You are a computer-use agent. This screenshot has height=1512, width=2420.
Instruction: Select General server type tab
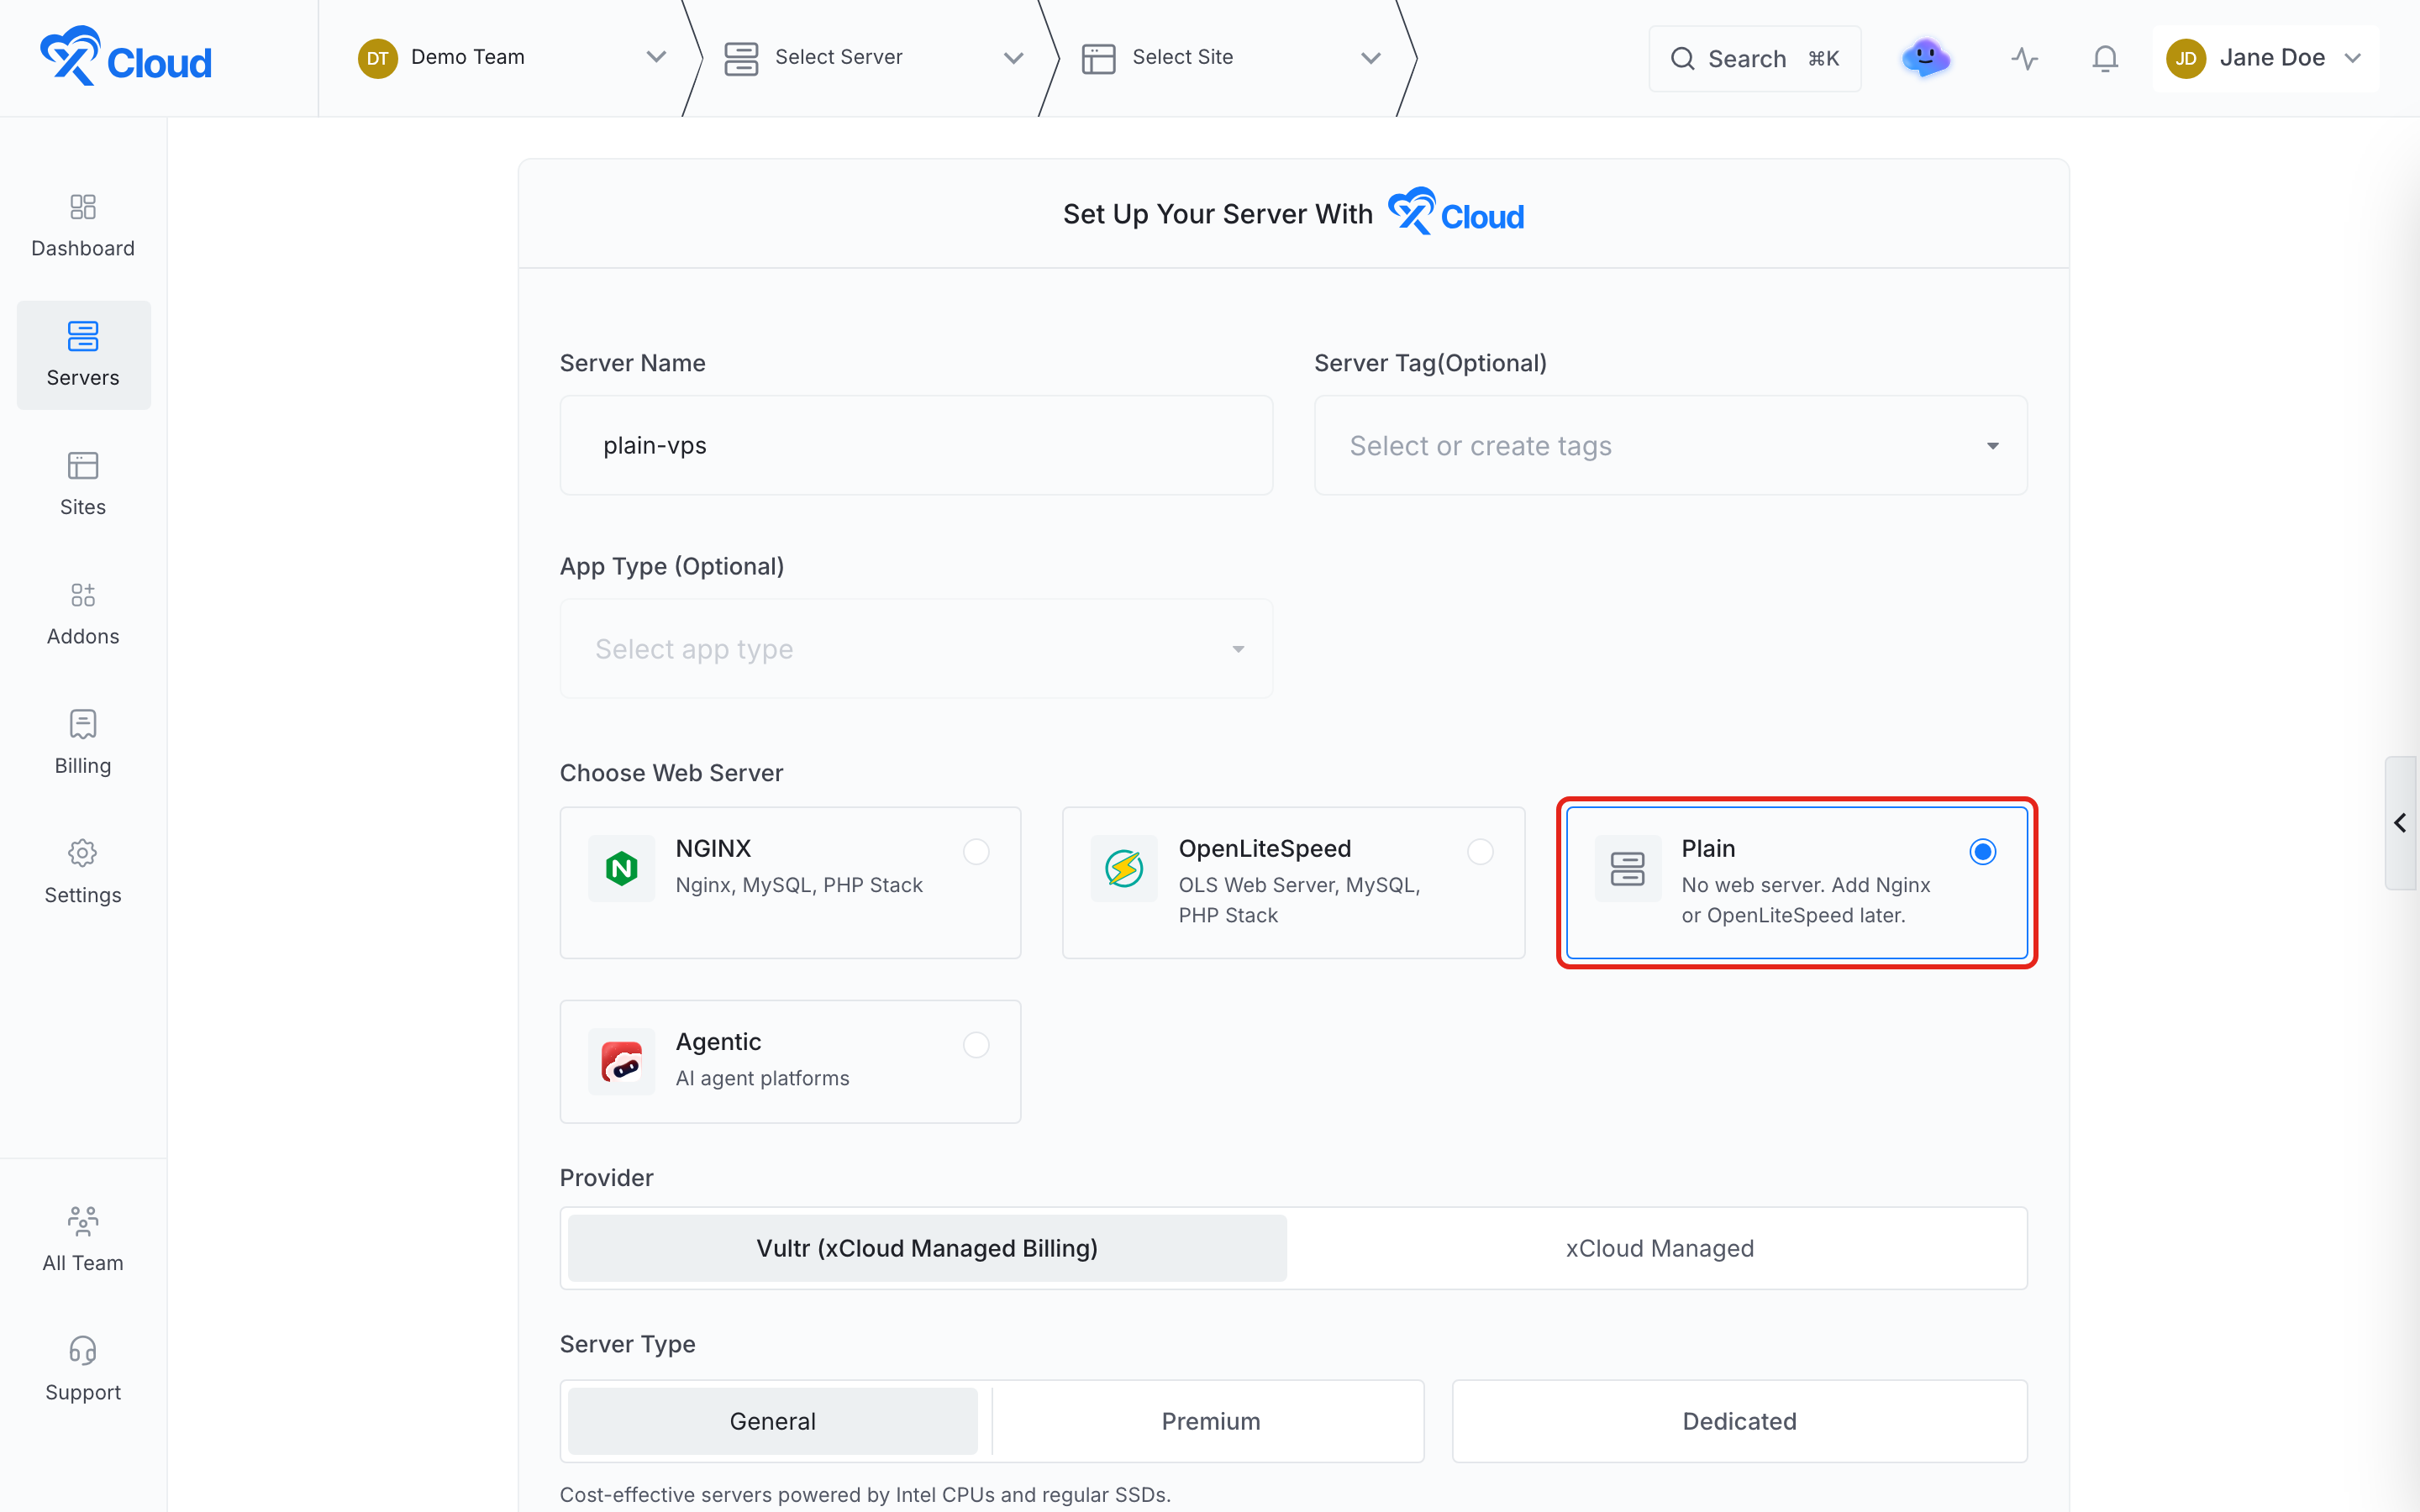[x=772, y=1421]
